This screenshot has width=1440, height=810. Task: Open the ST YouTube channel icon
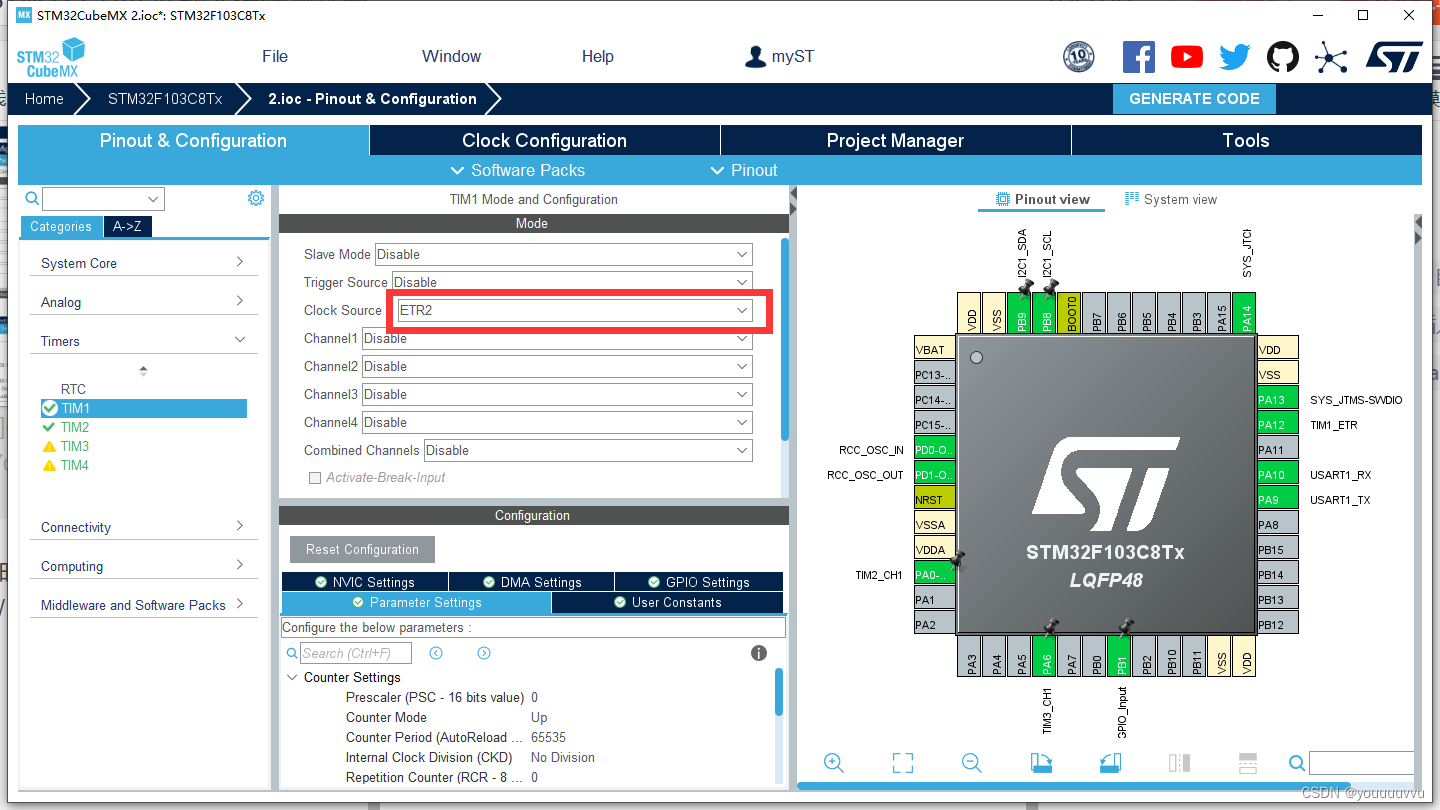click(1187, 57)
